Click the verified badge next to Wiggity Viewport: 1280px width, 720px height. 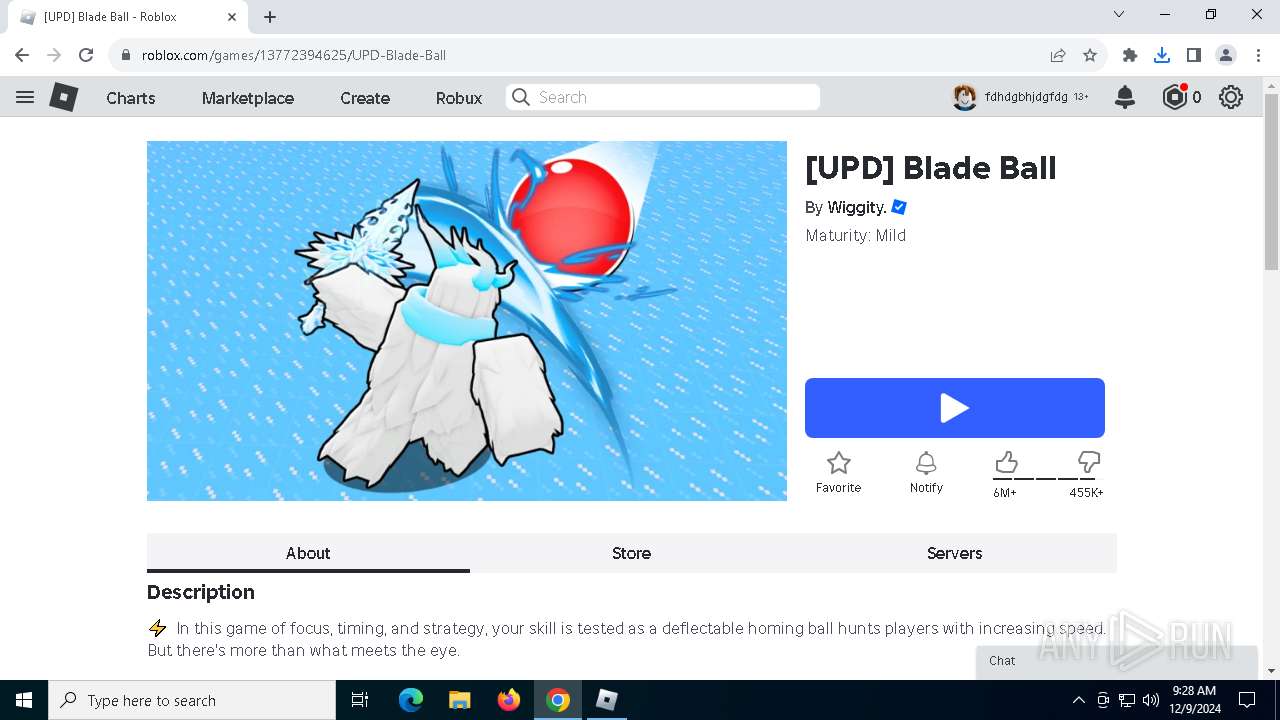899,207
